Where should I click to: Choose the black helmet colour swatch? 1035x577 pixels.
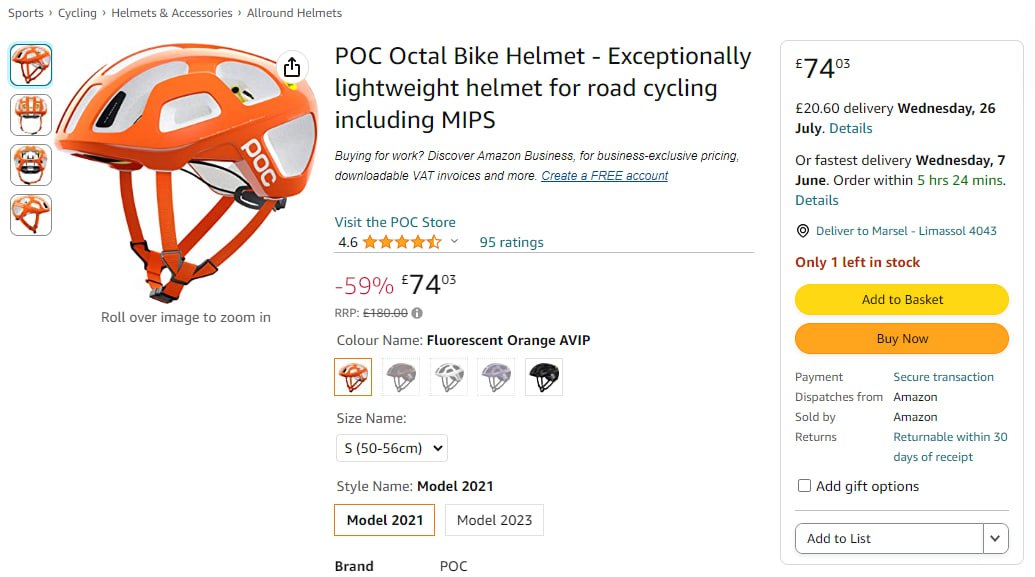click(x=544, y=377)
